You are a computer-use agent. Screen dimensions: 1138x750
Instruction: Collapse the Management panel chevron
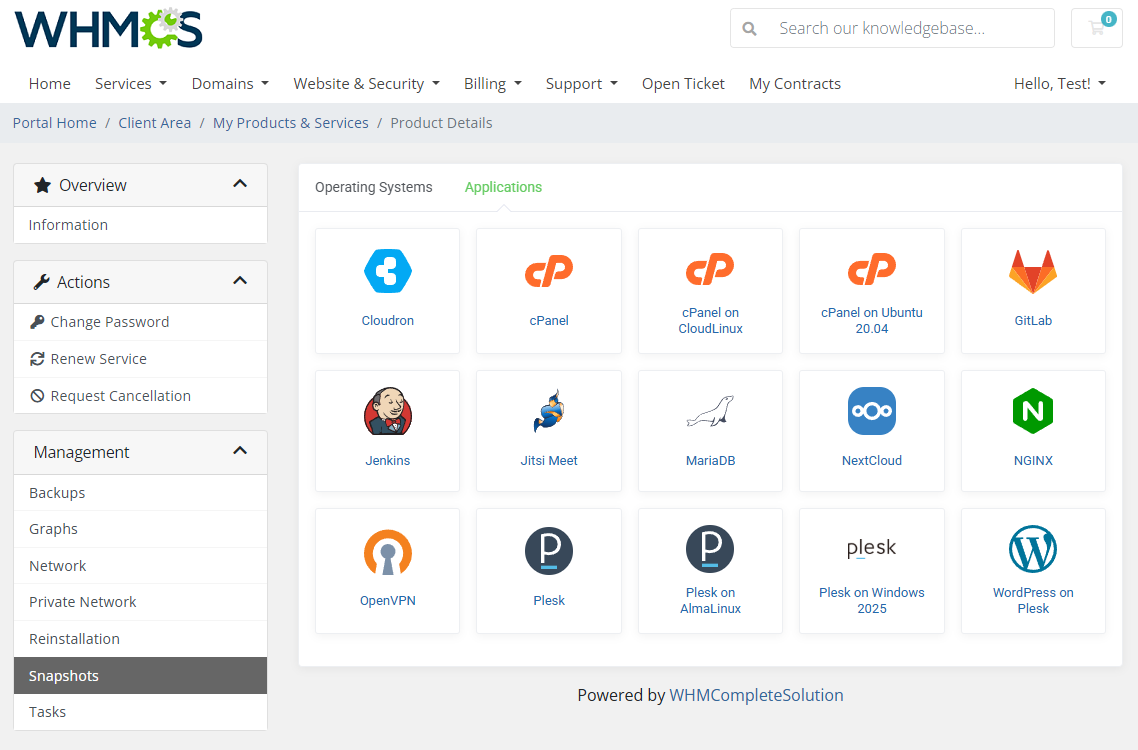coord(240,451)
